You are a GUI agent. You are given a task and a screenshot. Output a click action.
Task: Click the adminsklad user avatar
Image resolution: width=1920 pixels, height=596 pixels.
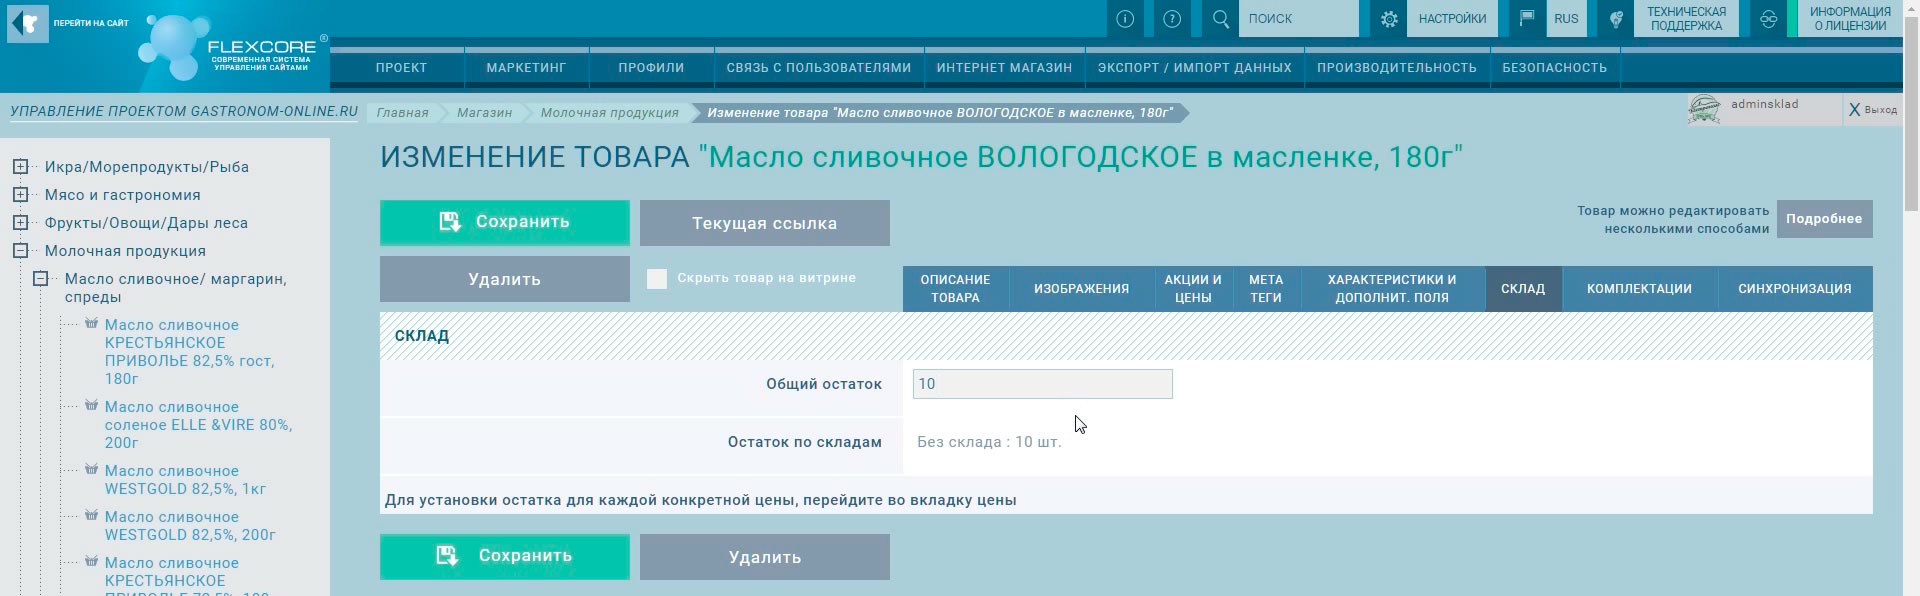tap(1704, 109)
